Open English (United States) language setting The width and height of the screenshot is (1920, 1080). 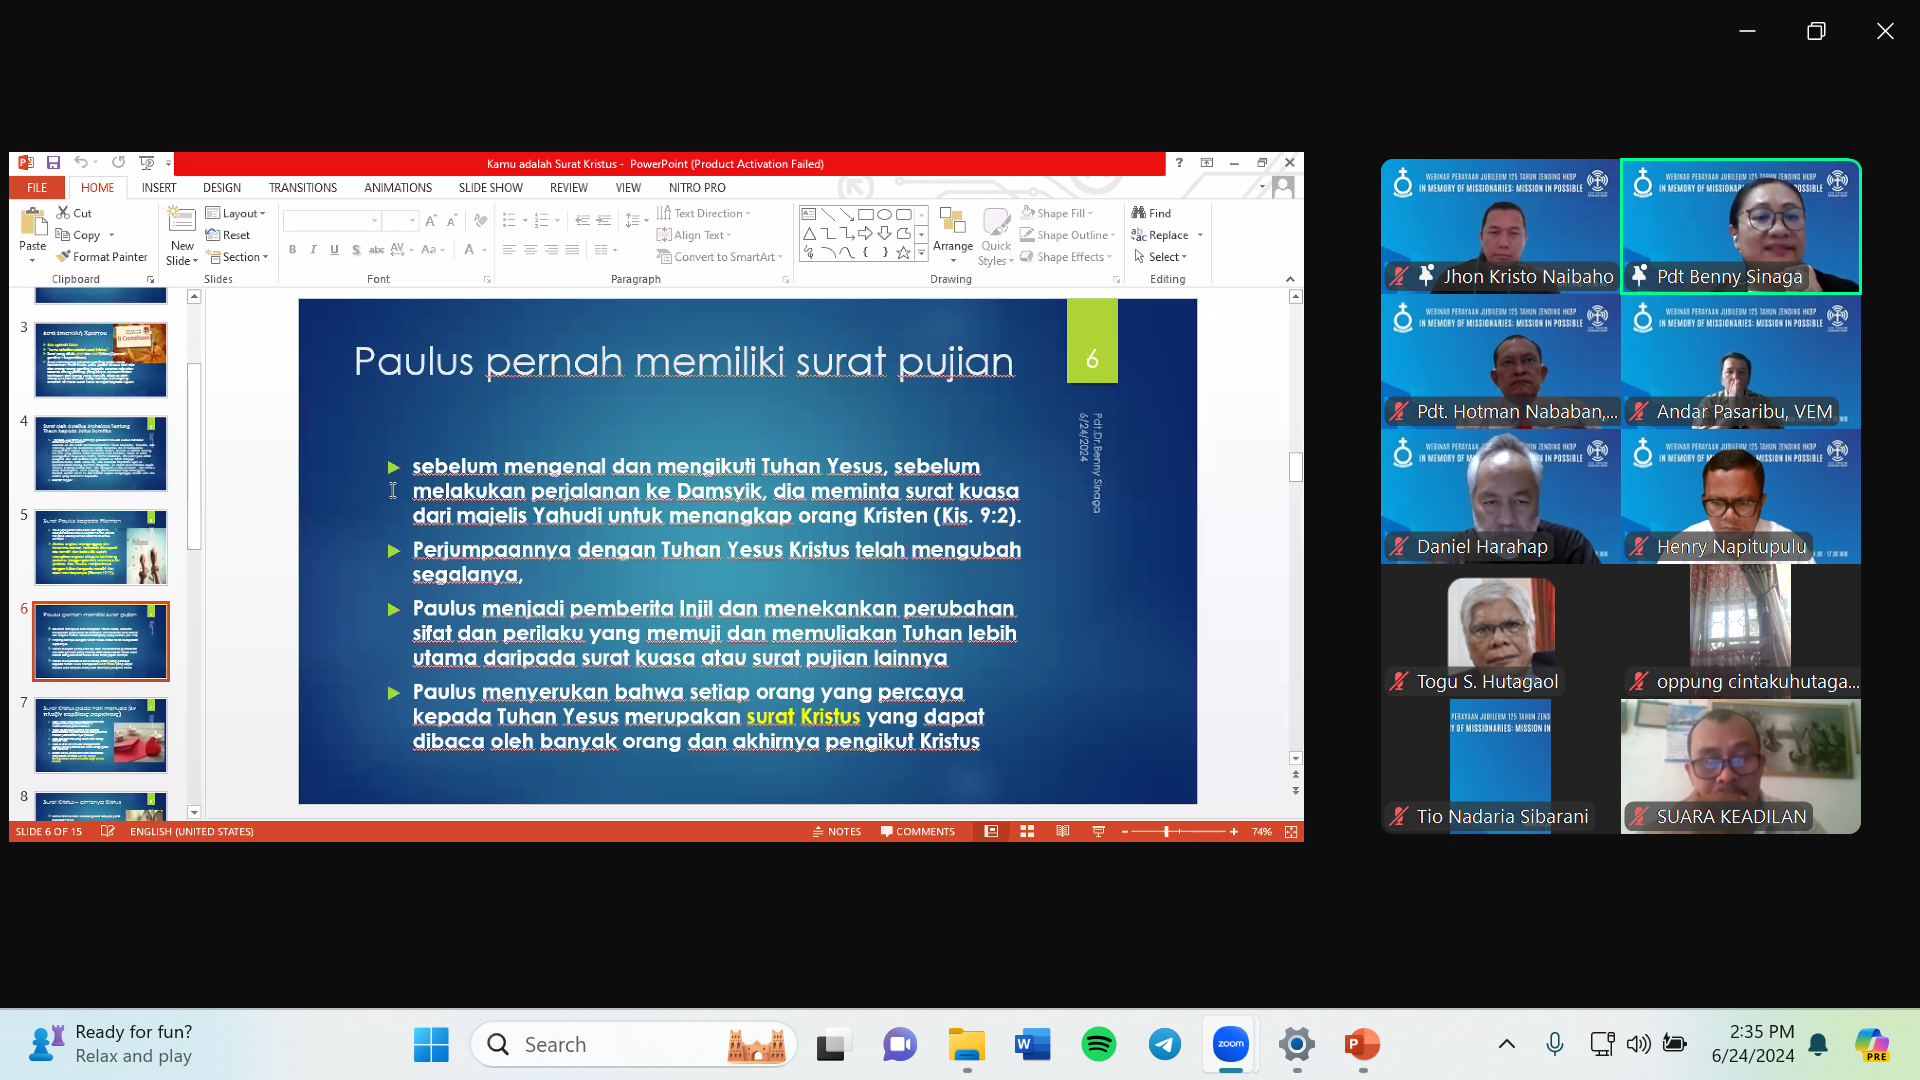click(191, 831)
